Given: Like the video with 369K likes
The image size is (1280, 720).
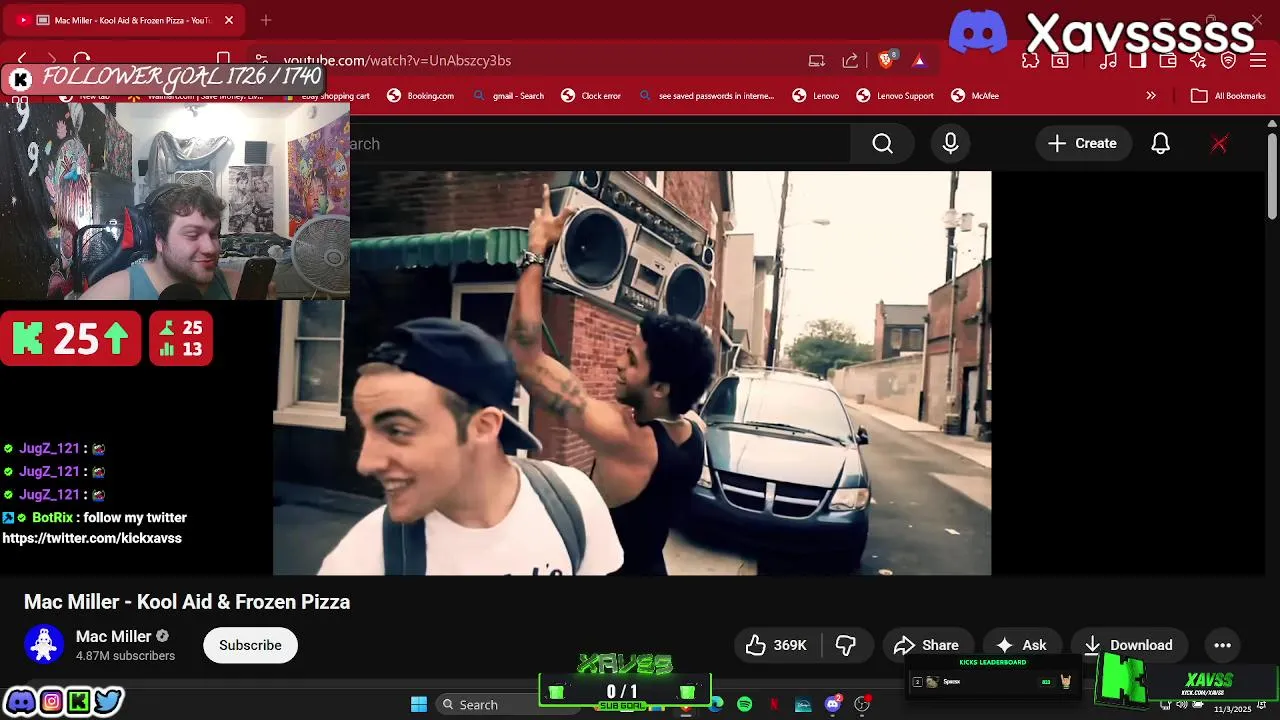Looking at the screenshot, I should pyautogui.click(x=776, y=645).
